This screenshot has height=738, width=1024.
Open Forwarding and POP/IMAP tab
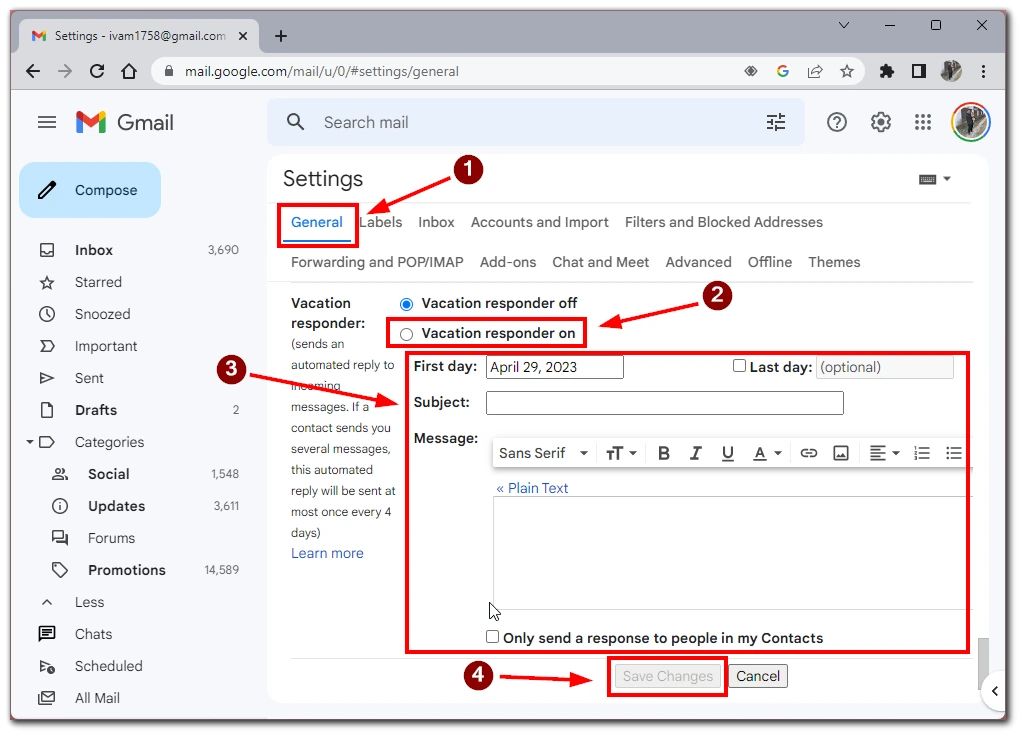[377, 262]
